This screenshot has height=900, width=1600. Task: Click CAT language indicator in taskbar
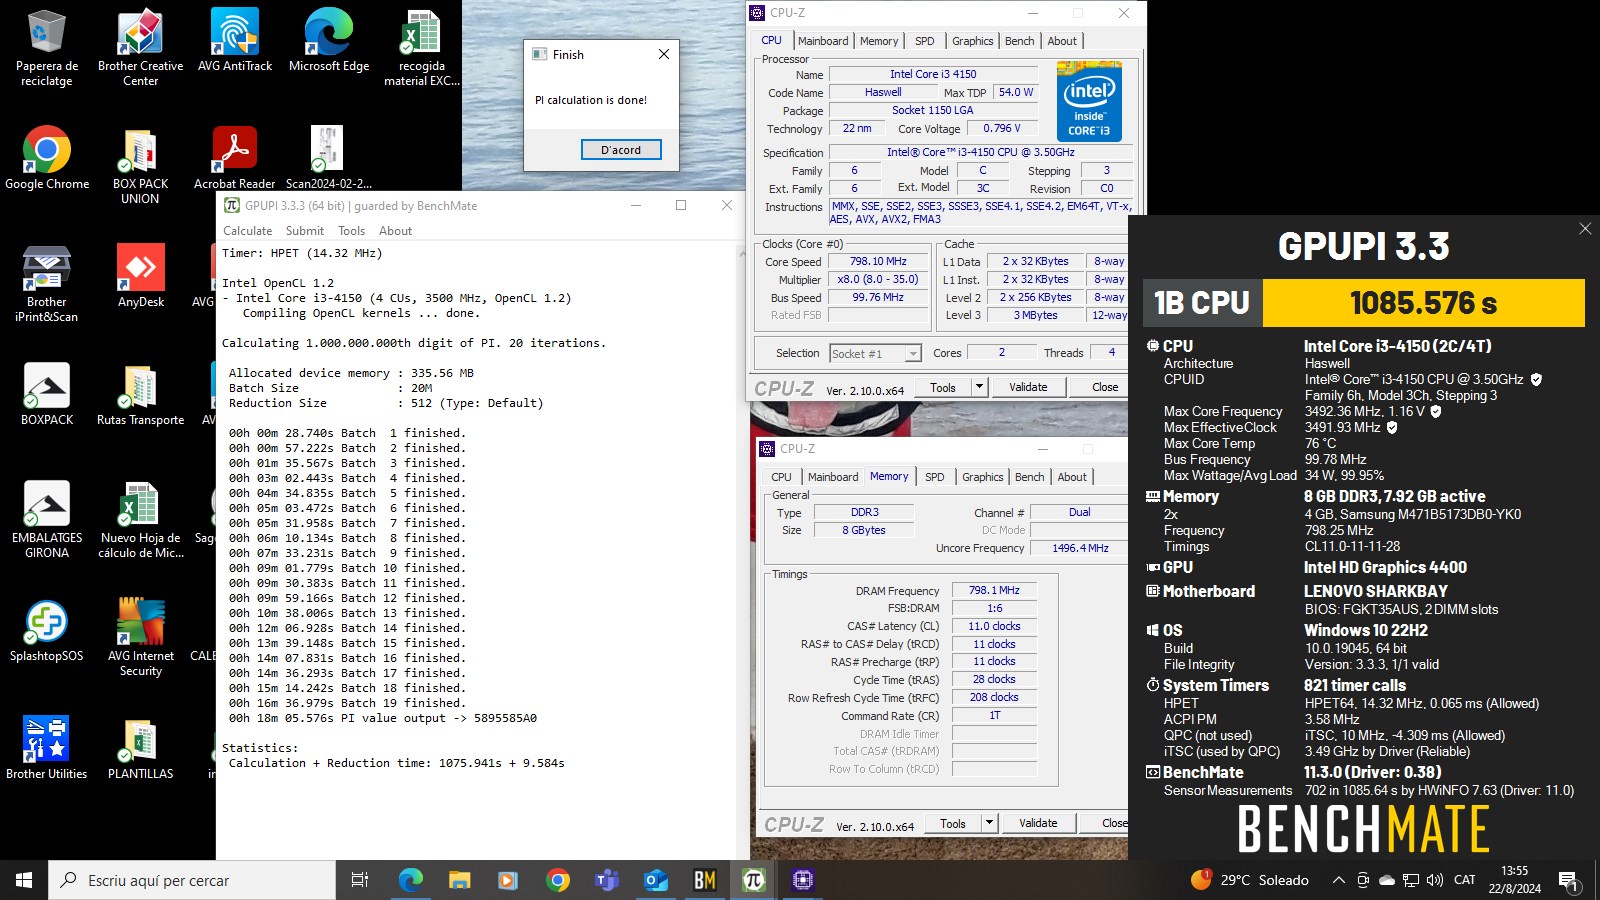pos(1465,880)
